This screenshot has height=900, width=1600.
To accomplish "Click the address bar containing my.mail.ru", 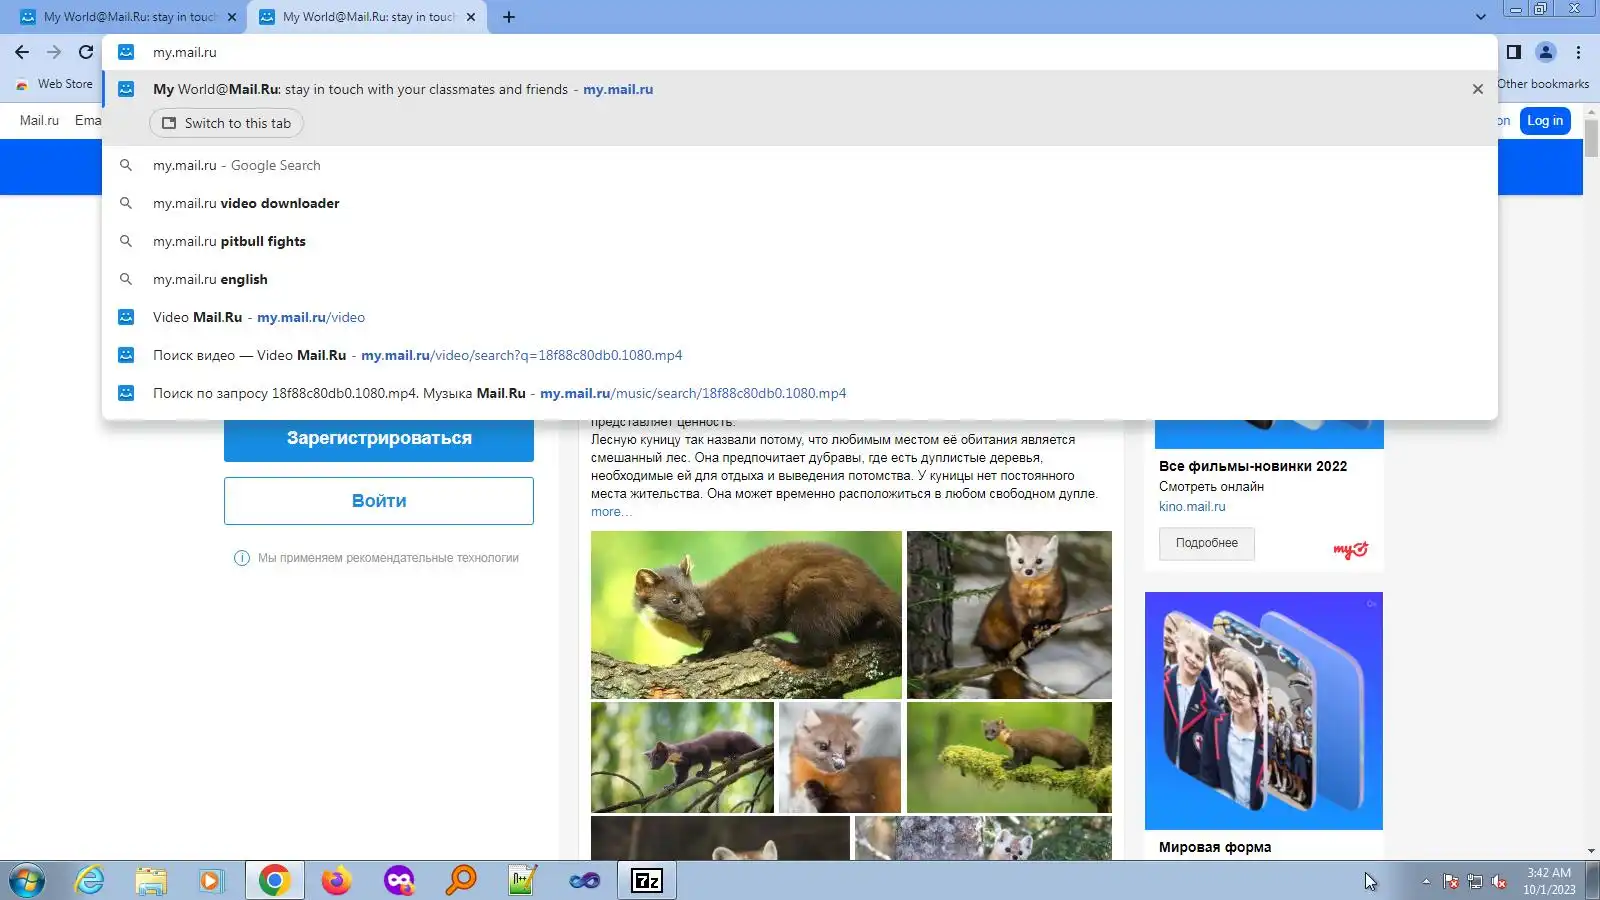I will pyautogui.click(x=800, y=52).
